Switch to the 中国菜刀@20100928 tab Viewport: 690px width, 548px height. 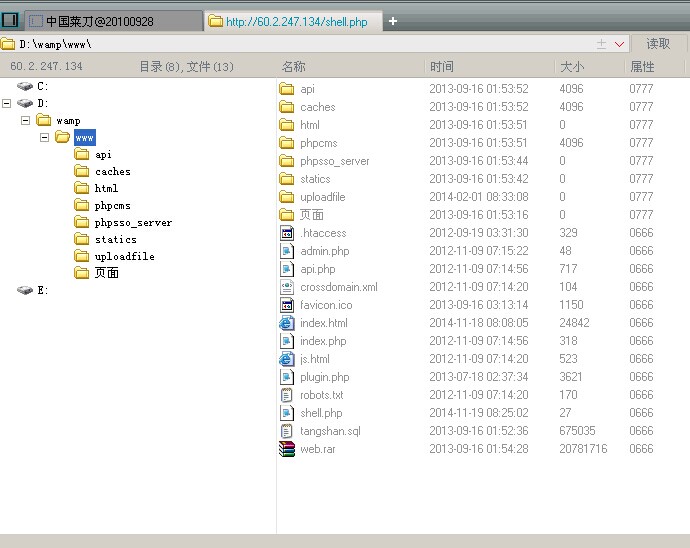(113, 21)
